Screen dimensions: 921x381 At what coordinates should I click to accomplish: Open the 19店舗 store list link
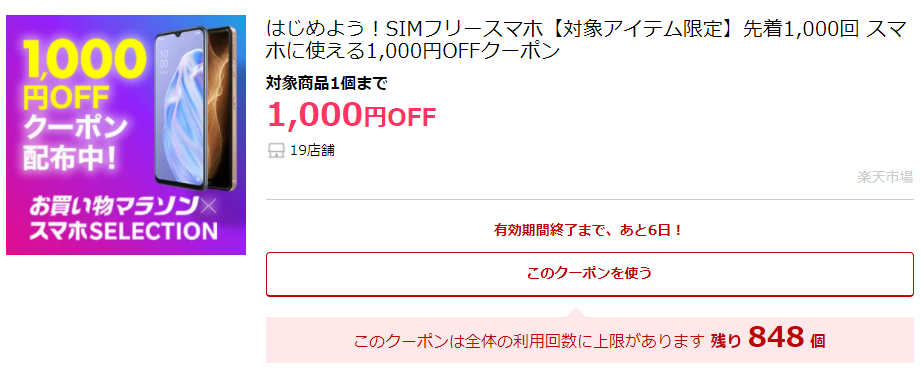(312, 151)
